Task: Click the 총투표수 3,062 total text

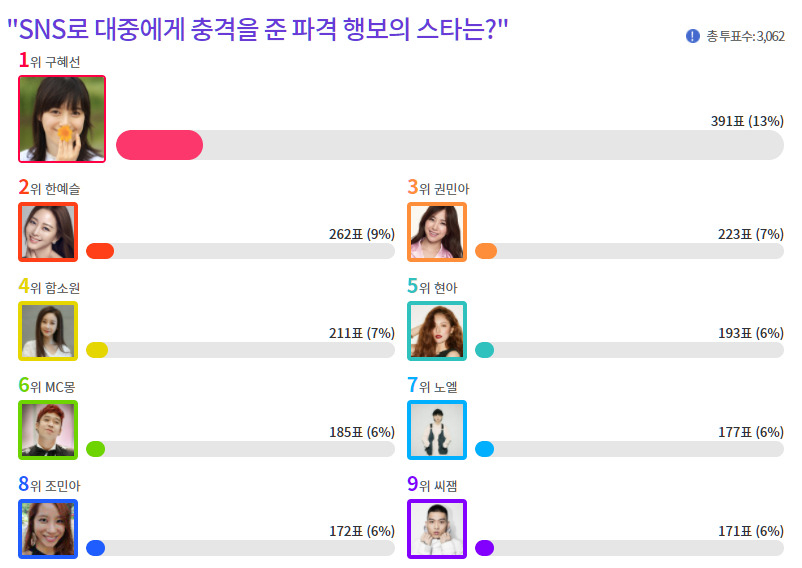Action: coord(746,36)
